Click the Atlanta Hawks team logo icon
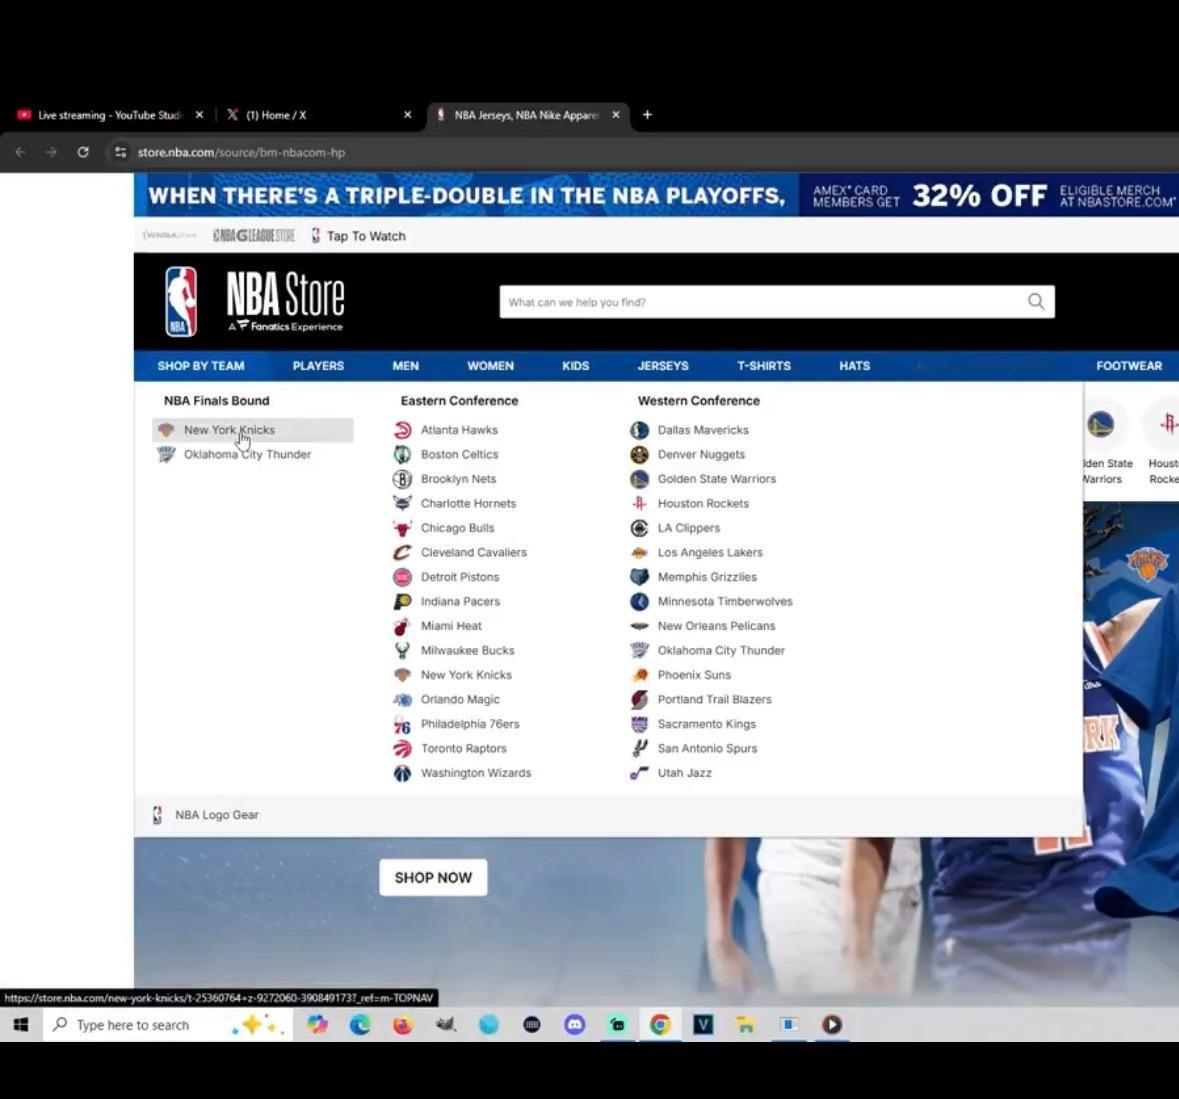 403,430
